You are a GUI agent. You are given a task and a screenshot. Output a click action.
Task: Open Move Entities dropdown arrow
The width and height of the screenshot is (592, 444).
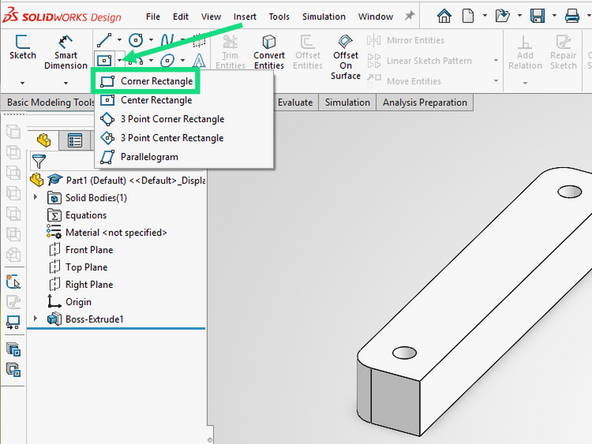tap(496, 81)
